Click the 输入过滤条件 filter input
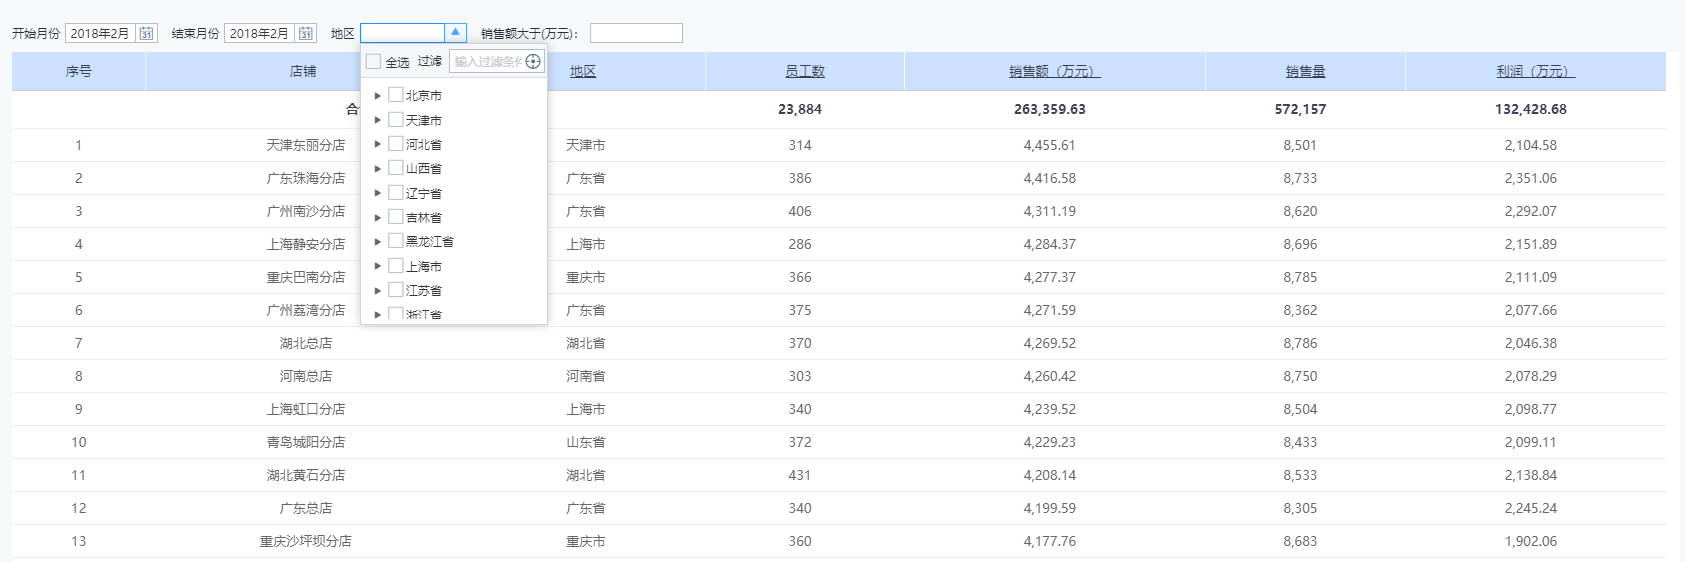 point(487,62)
